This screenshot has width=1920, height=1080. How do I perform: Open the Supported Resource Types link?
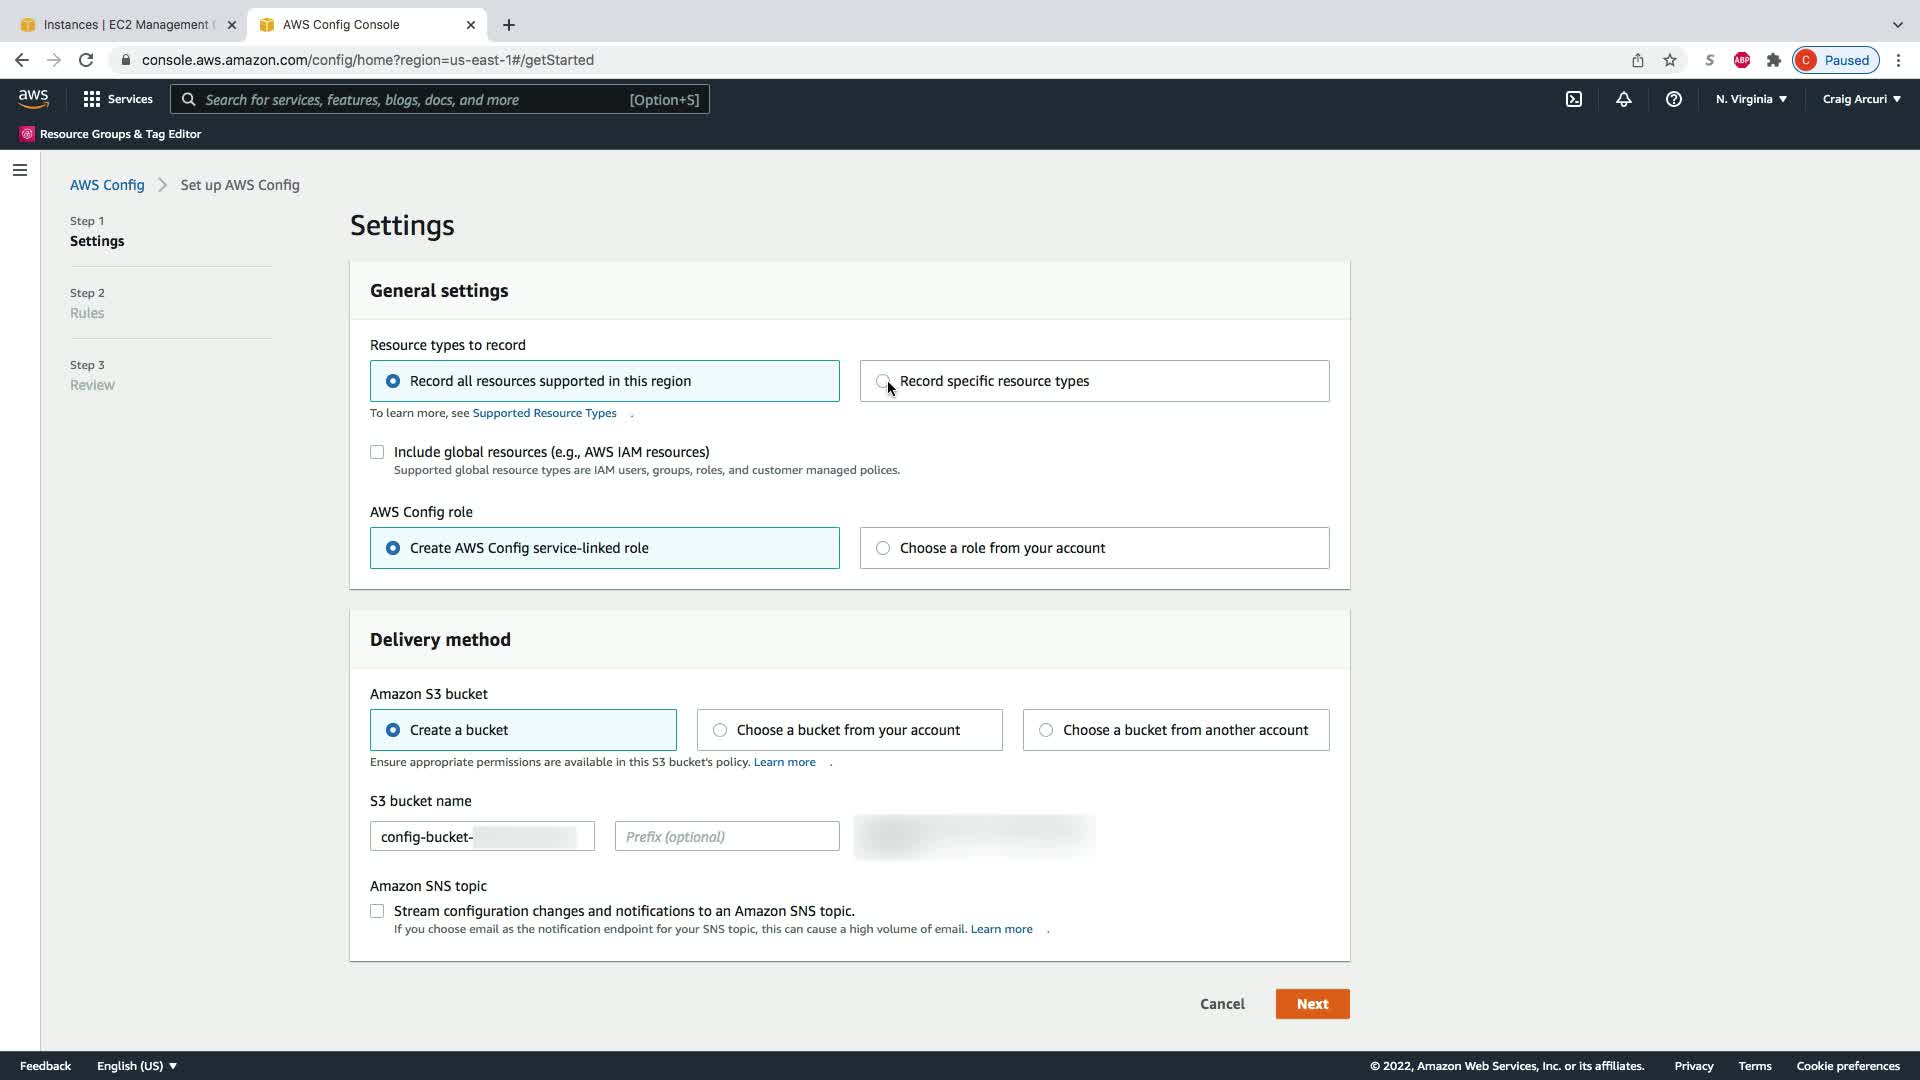pos(544,413)
